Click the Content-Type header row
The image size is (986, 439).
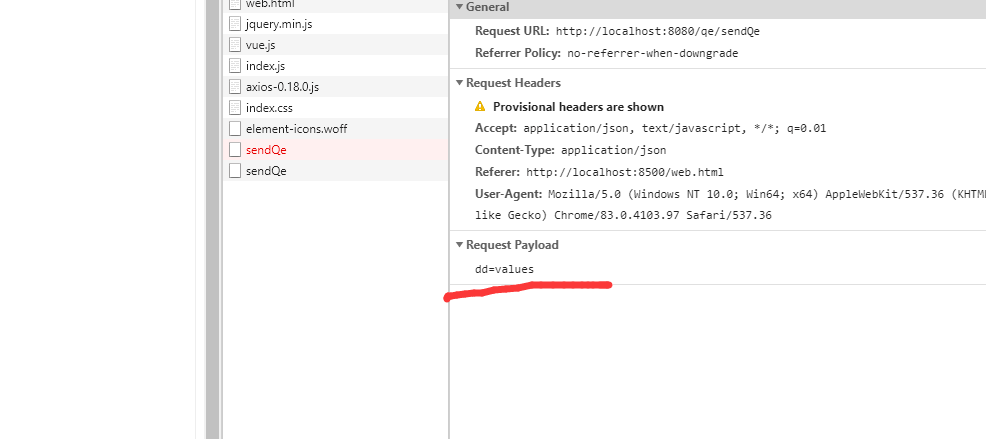pyautogui.click(x=570, y=150)
